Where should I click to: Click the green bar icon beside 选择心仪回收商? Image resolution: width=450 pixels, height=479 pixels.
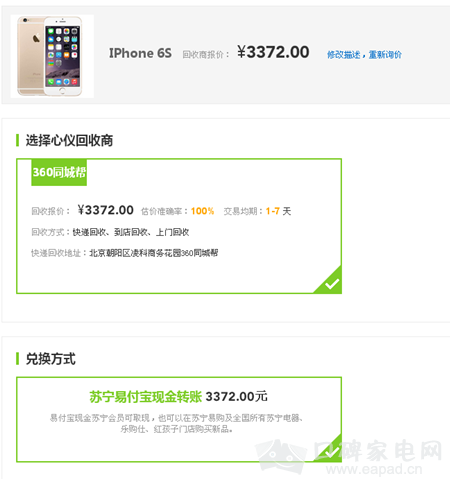[x=17, y=140]
